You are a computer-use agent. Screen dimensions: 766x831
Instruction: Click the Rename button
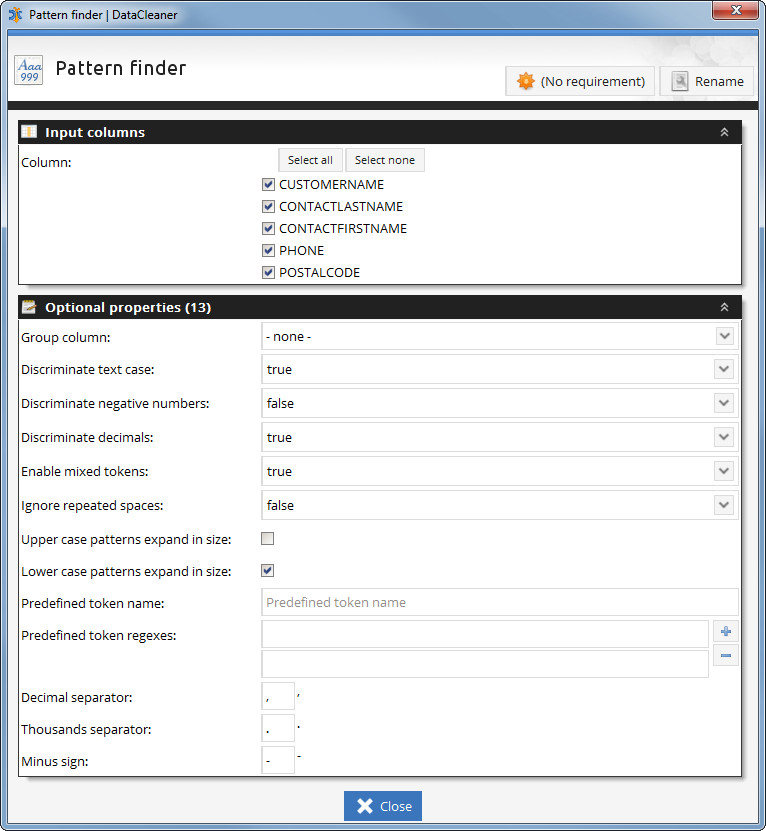(707, 81)
